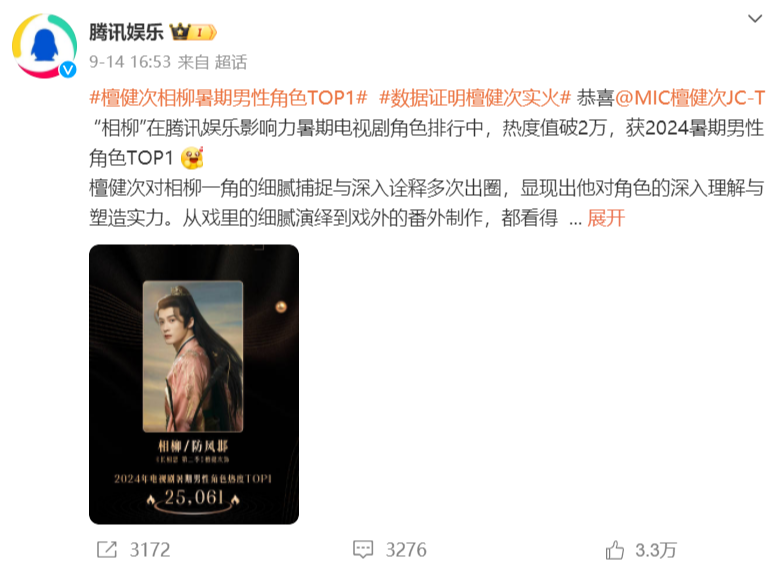Image resolution: width=776 pixels, height=573 pixels.
Task: Click the laughing emoji after TOP1
Action: [x=192, y=158]
